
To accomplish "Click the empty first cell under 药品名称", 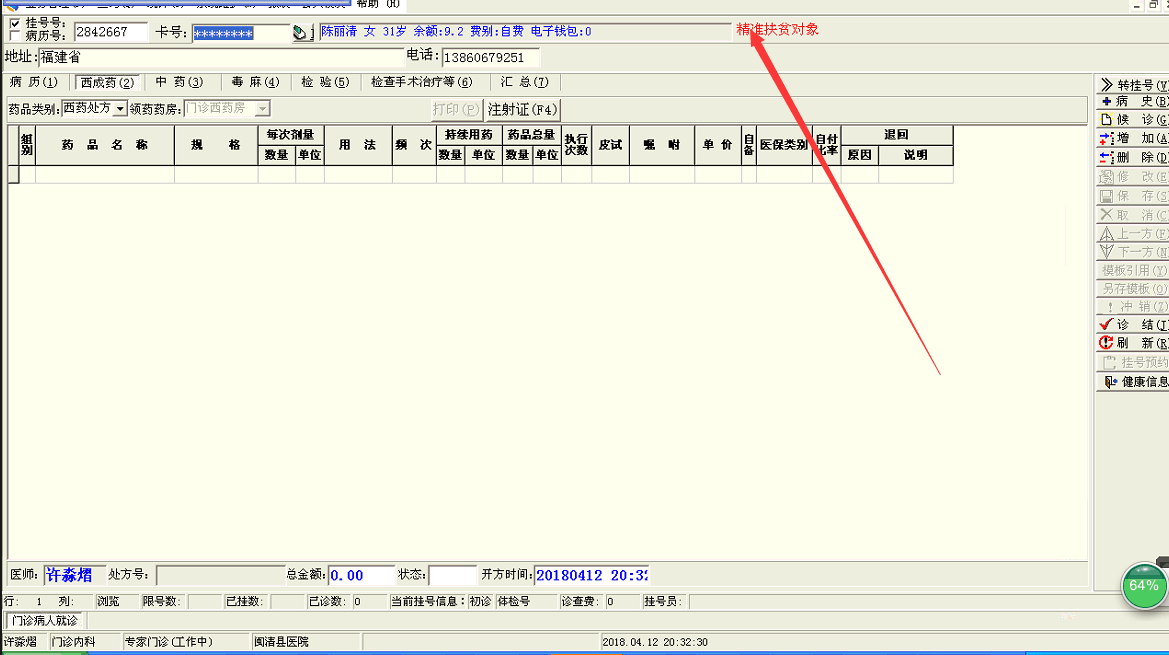I will coord(105,174).
